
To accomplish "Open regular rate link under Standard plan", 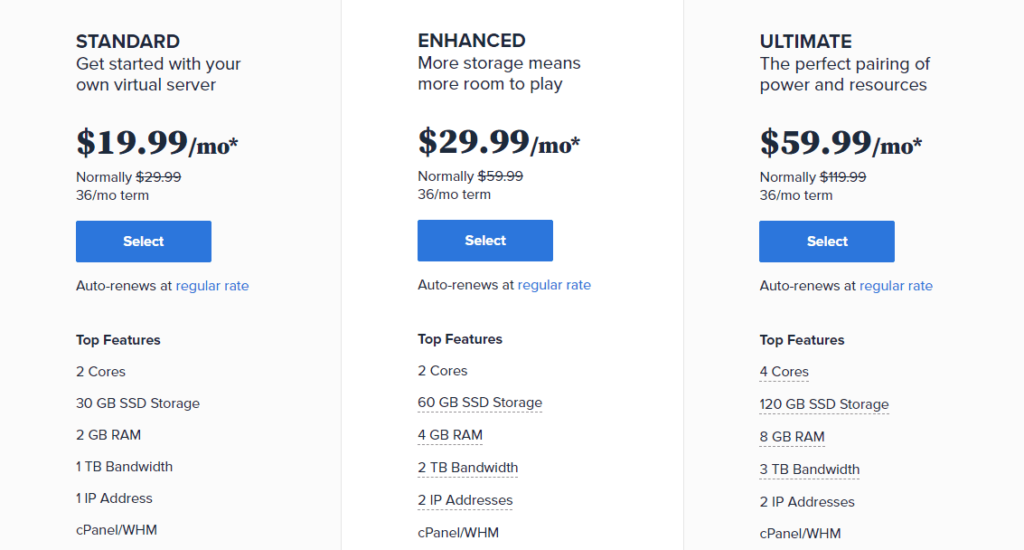I will (212, 286).
